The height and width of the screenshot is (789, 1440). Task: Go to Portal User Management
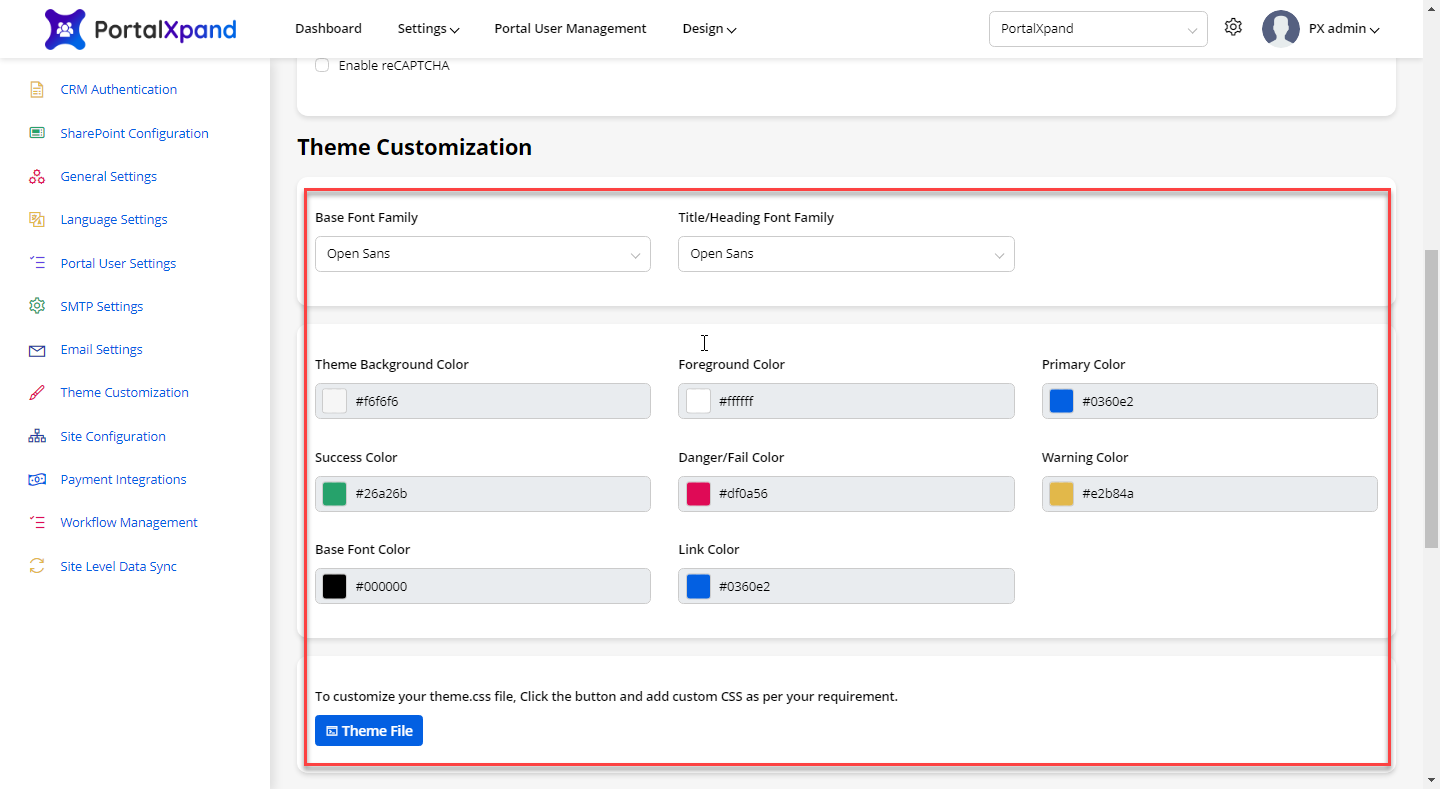coord(570,29)
